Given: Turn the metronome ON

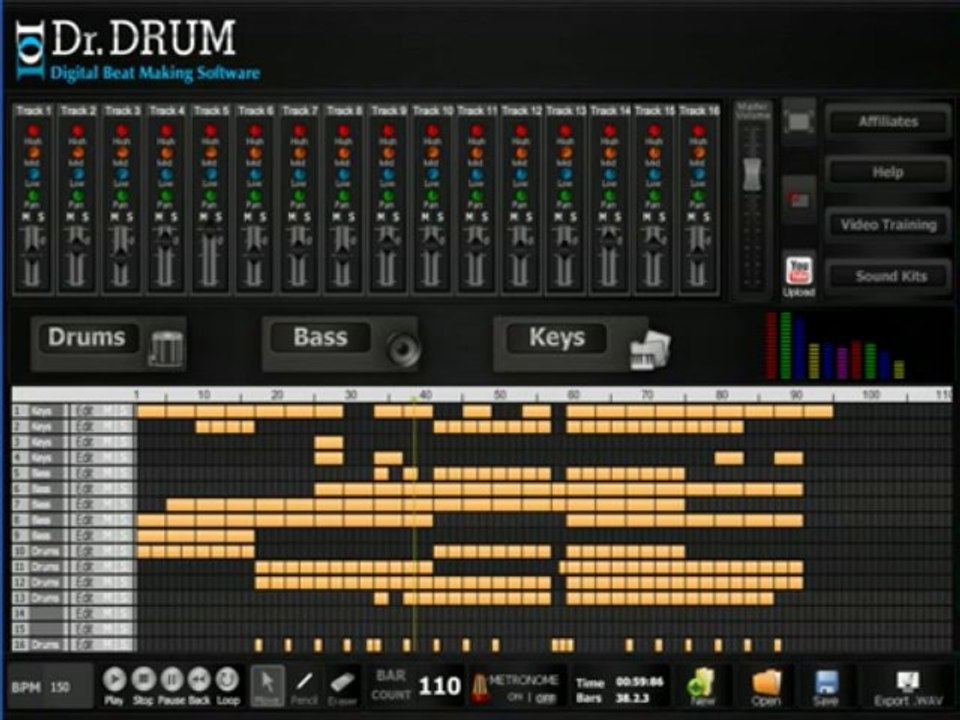Looking at the screenshot, I should pos(514,697).
